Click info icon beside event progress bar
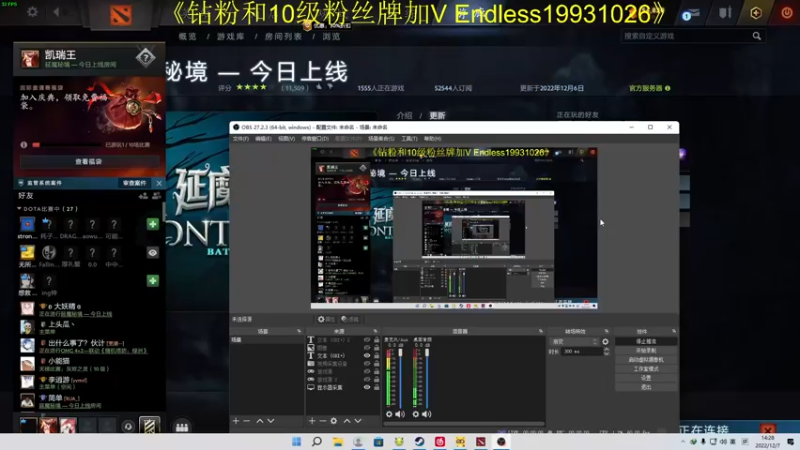Viewport: 800px width, 450px height. pyautogui.click(x=23, y=145)
